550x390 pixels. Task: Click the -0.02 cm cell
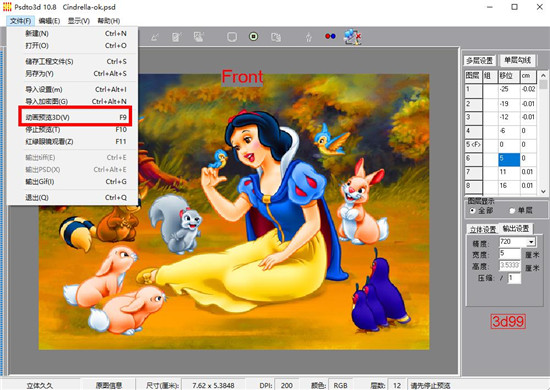point(528,90)
